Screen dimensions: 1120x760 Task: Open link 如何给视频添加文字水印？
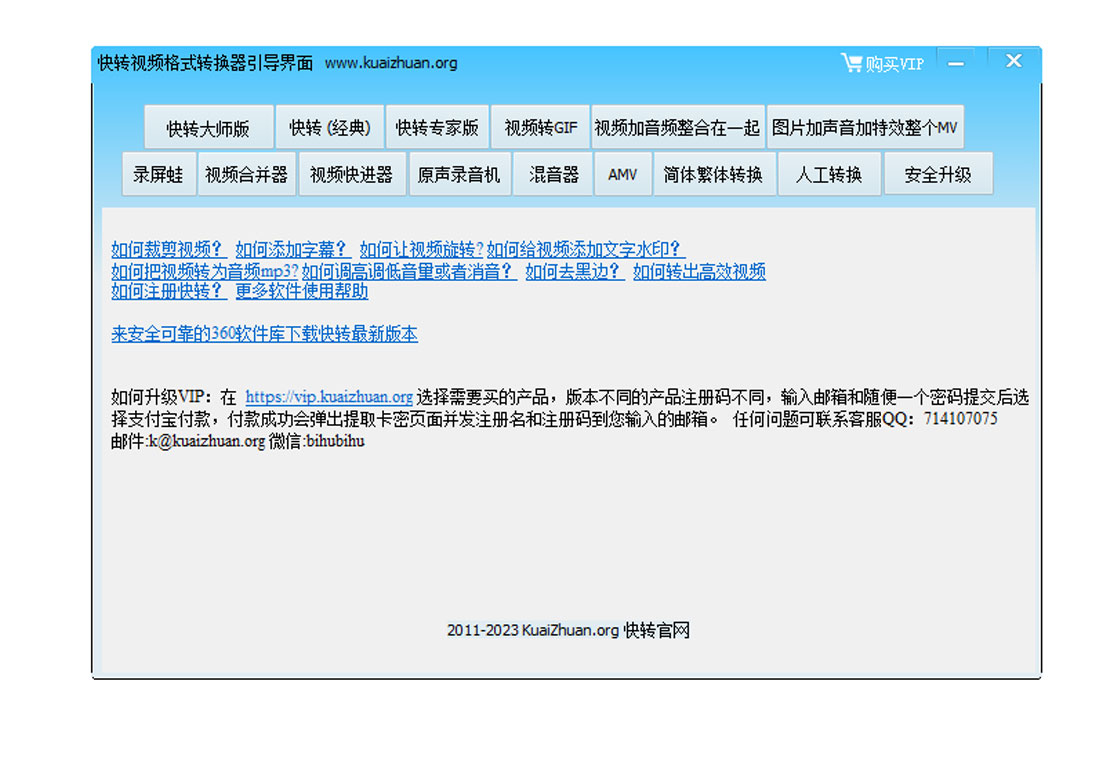point(586,249)
